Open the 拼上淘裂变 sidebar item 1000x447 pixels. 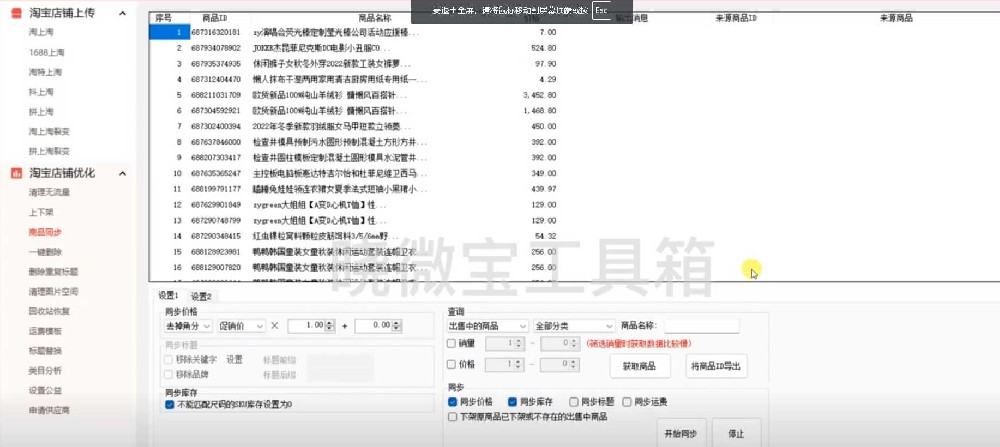point(49,151)
